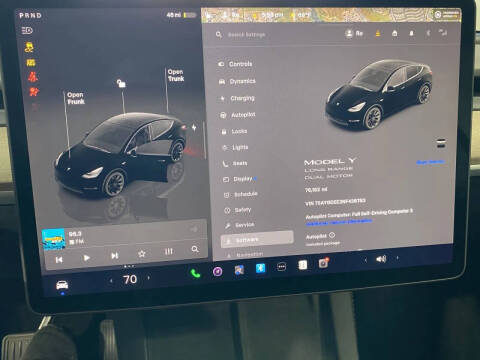Tap the Bluetooth icon in settings header

coord(428,33)
